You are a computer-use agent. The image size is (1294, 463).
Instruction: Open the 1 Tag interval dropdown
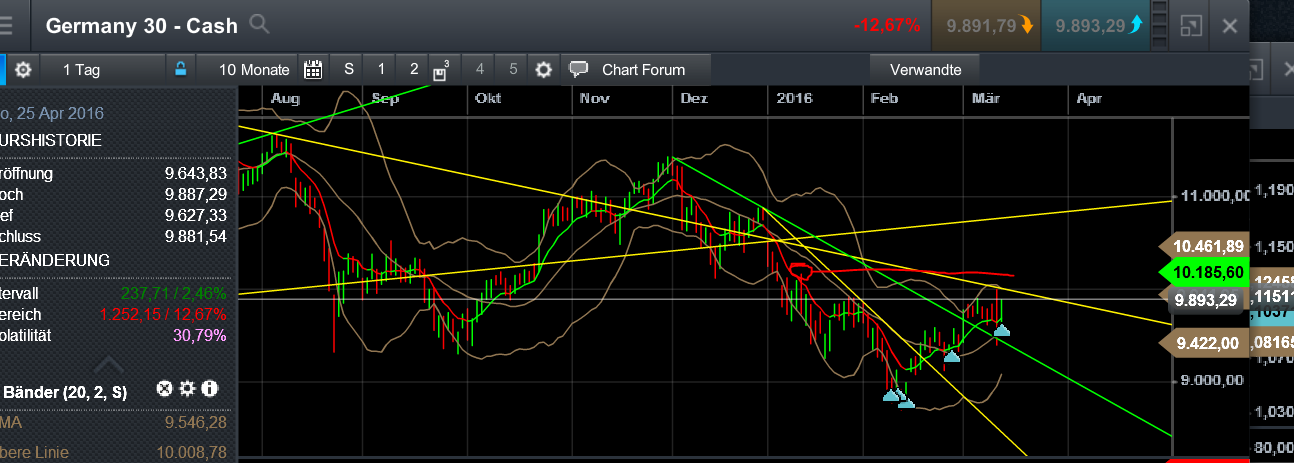(101, 69)
